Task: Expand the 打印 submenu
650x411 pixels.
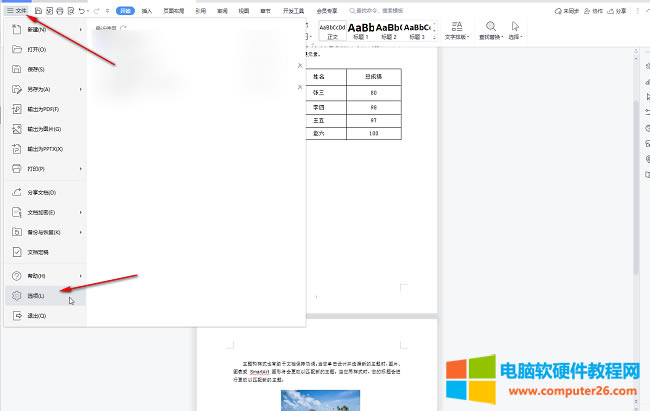Action: point(80,169)
